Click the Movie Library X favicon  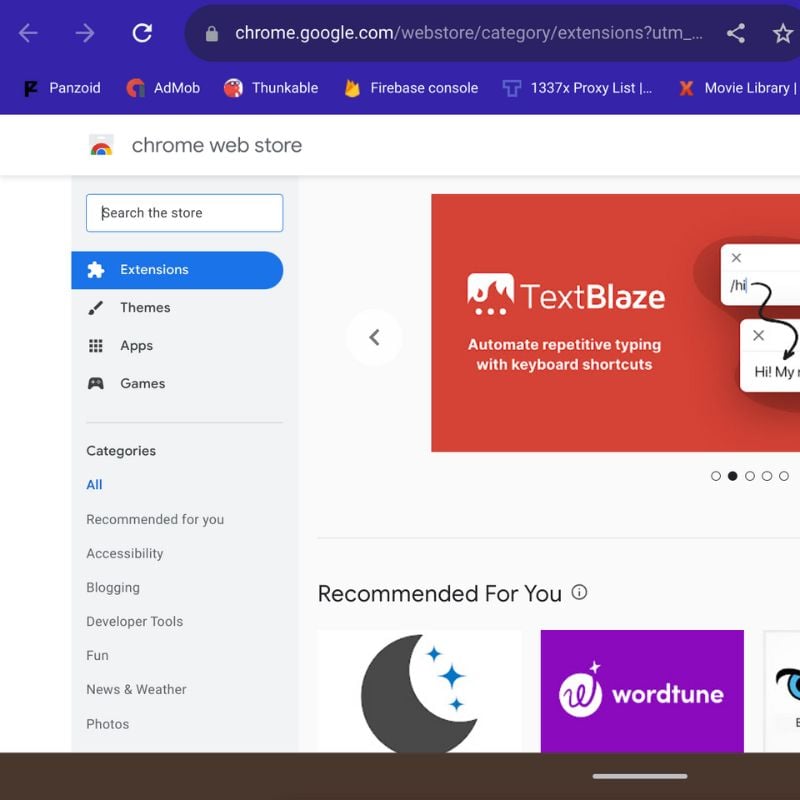[x=686, y=88]
